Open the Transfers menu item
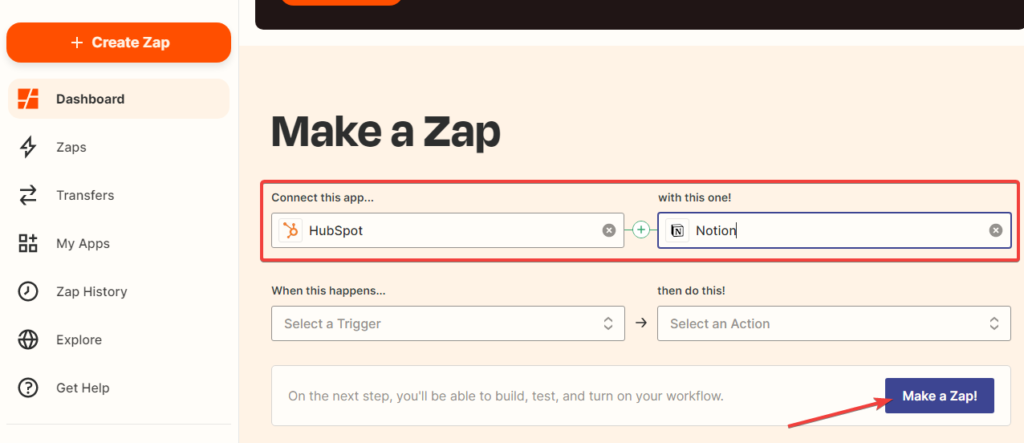Viewport: 1024px width, 443px height. coord(85,195)
